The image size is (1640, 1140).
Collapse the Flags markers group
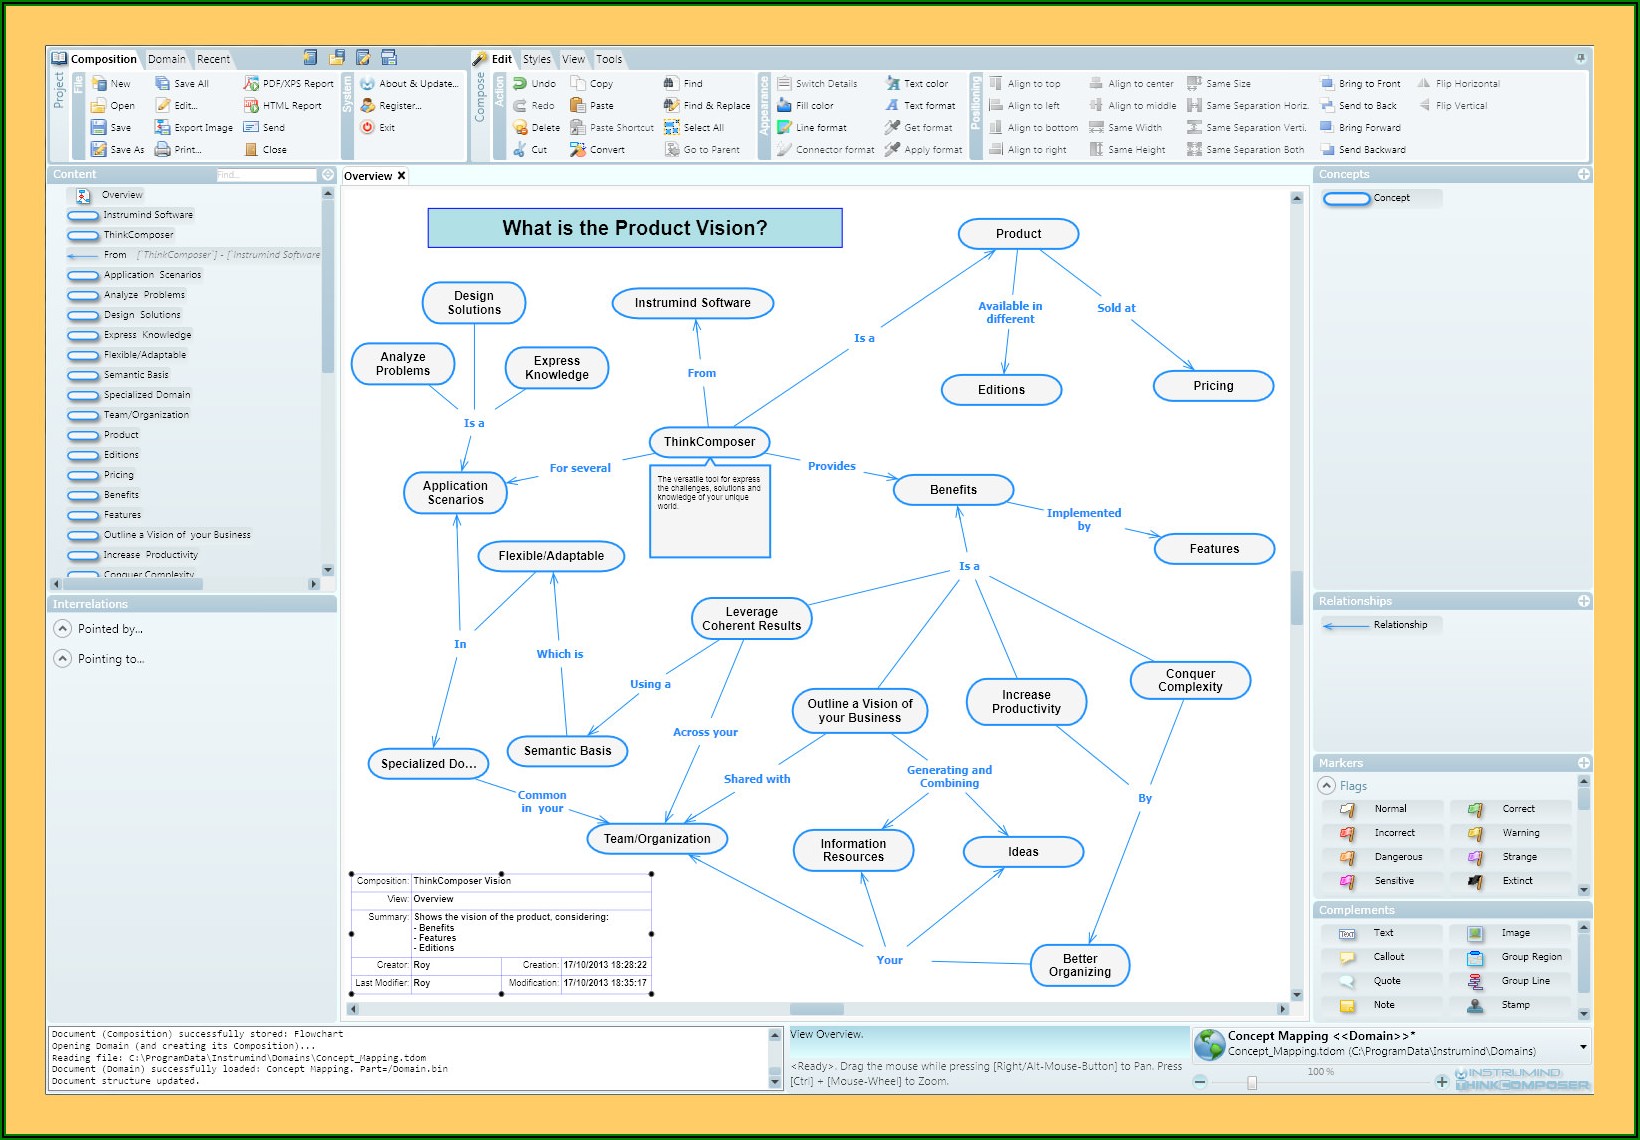point(1327,786)
